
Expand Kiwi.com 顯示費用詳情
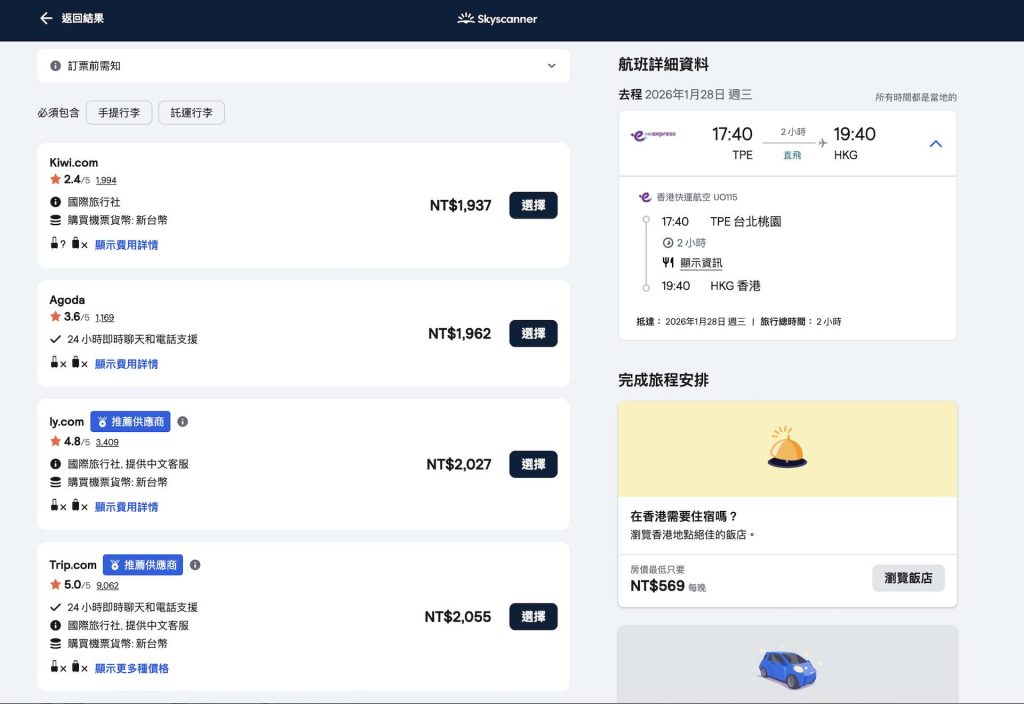click(x=126, y=245)
